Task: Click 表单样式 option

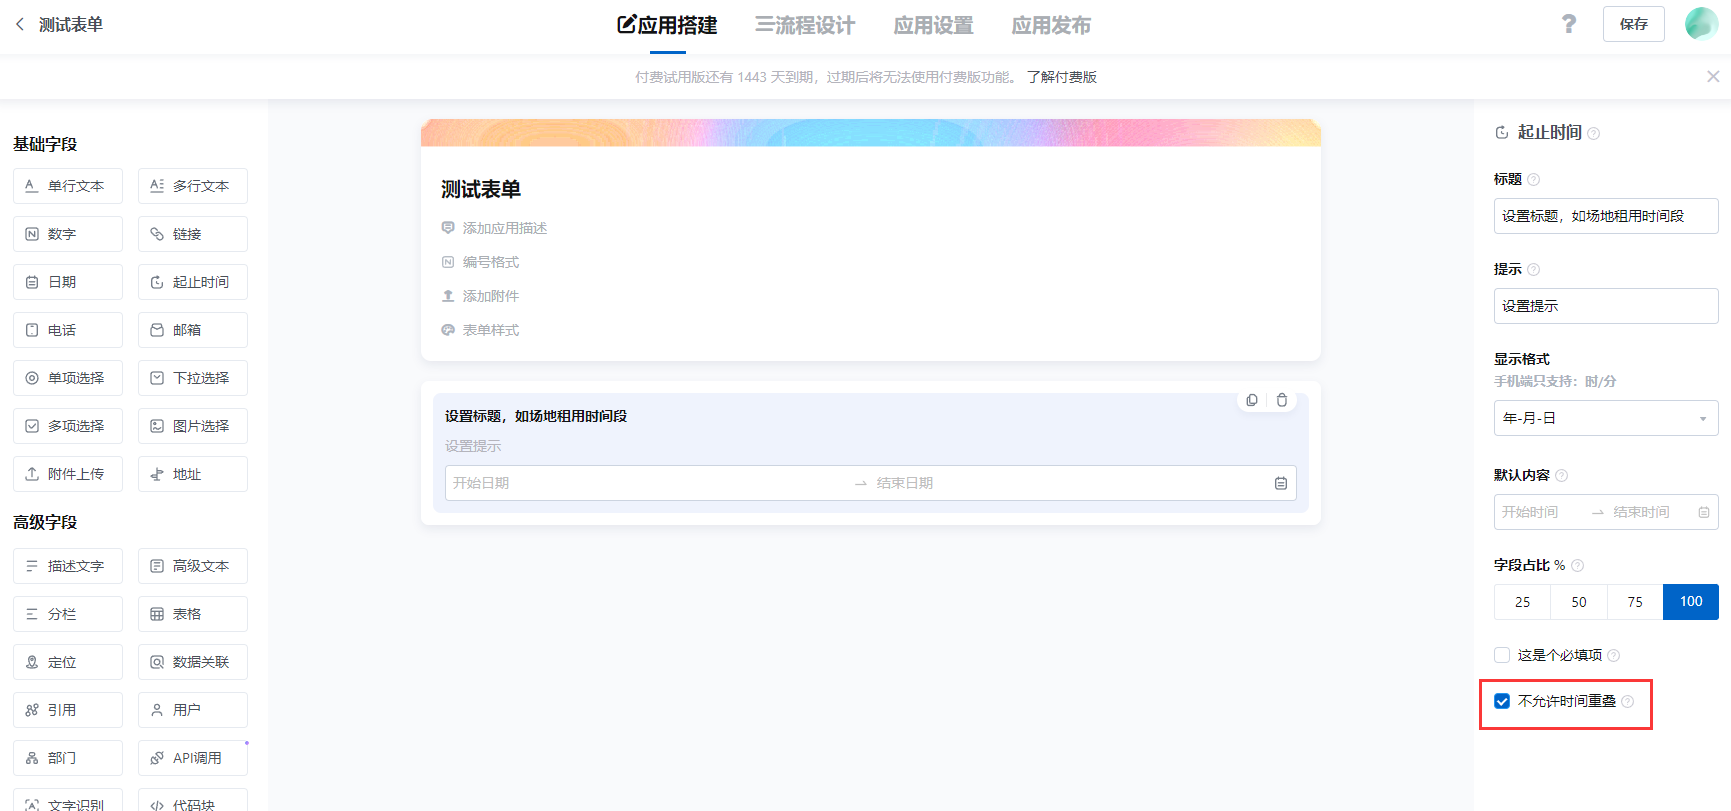Action: pyautogui.click(x=491, y=330)
